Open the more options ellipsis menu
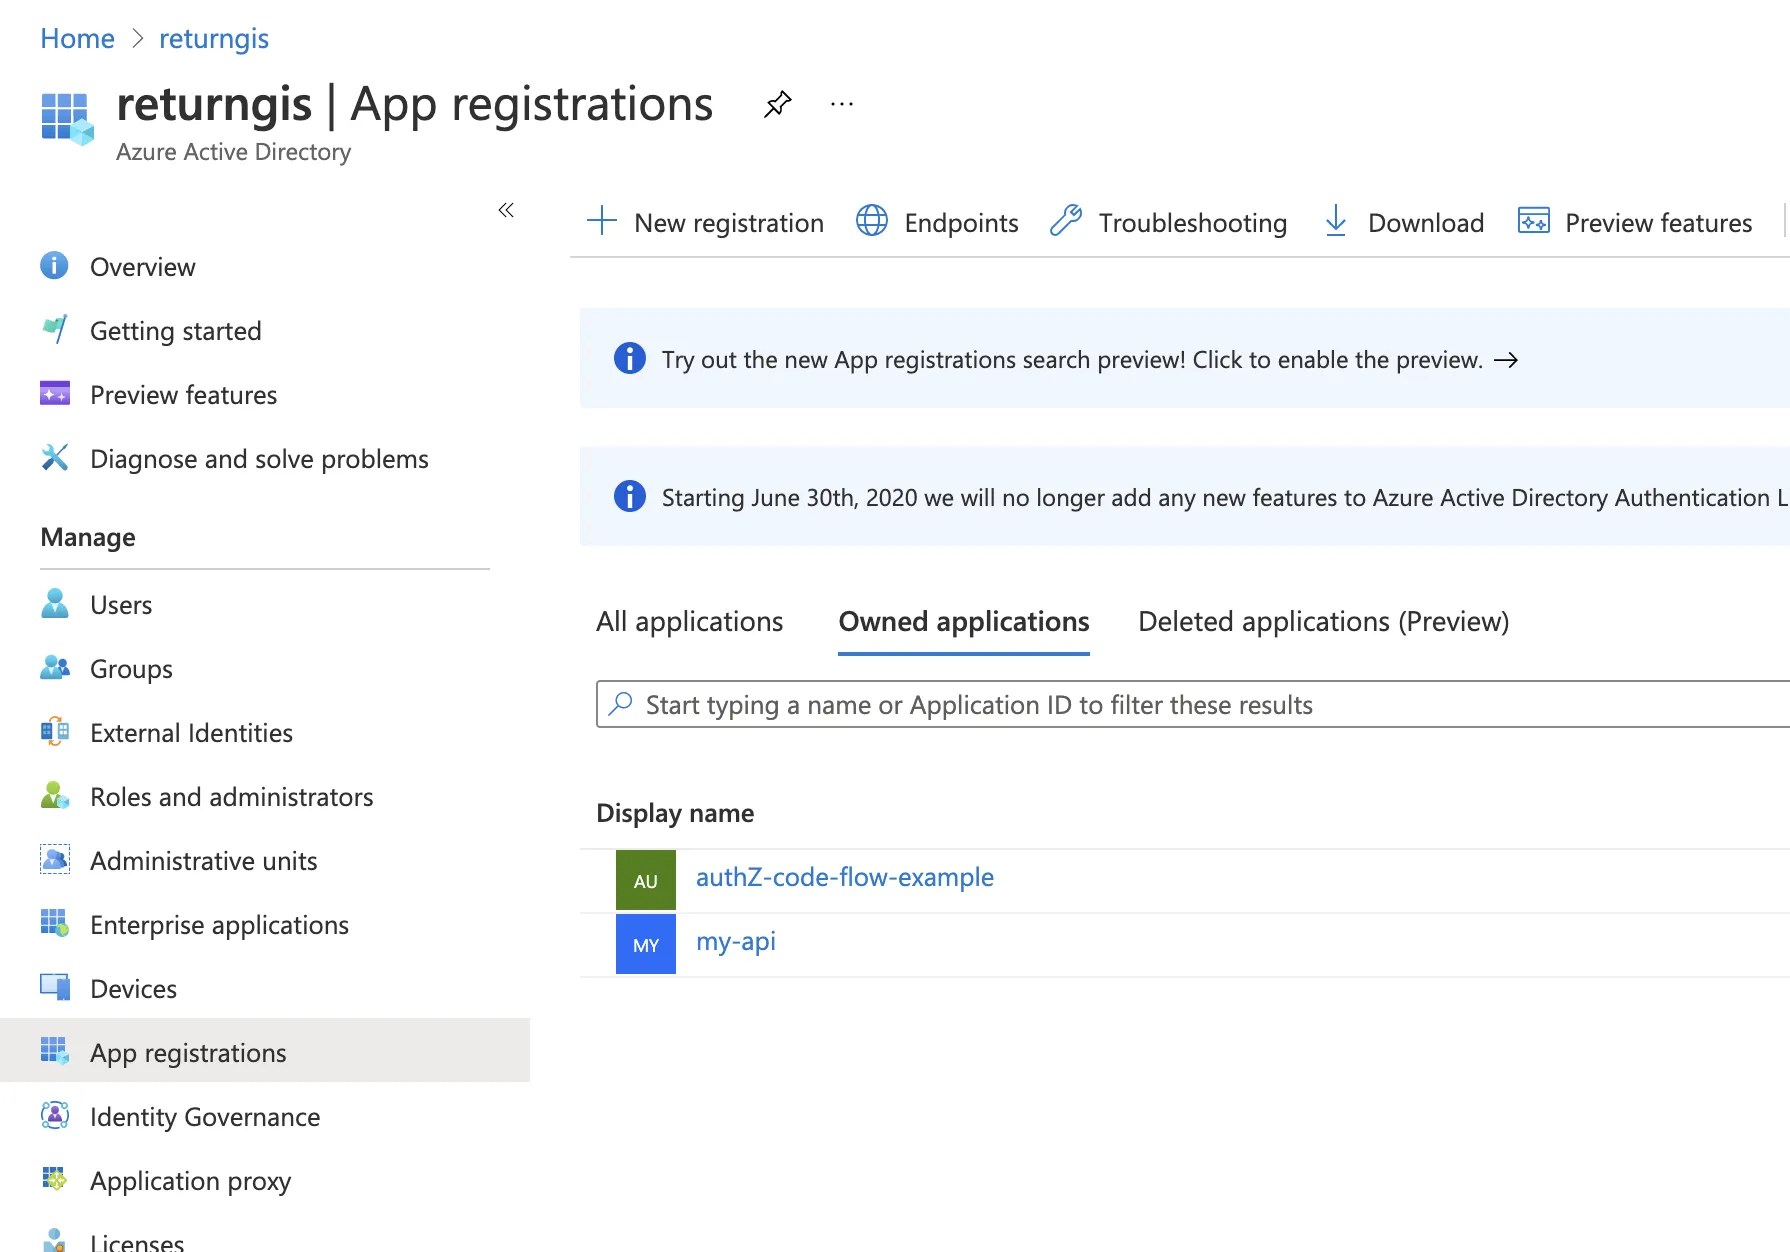This screenshot has height=1252, width=1790. [841, 104]
